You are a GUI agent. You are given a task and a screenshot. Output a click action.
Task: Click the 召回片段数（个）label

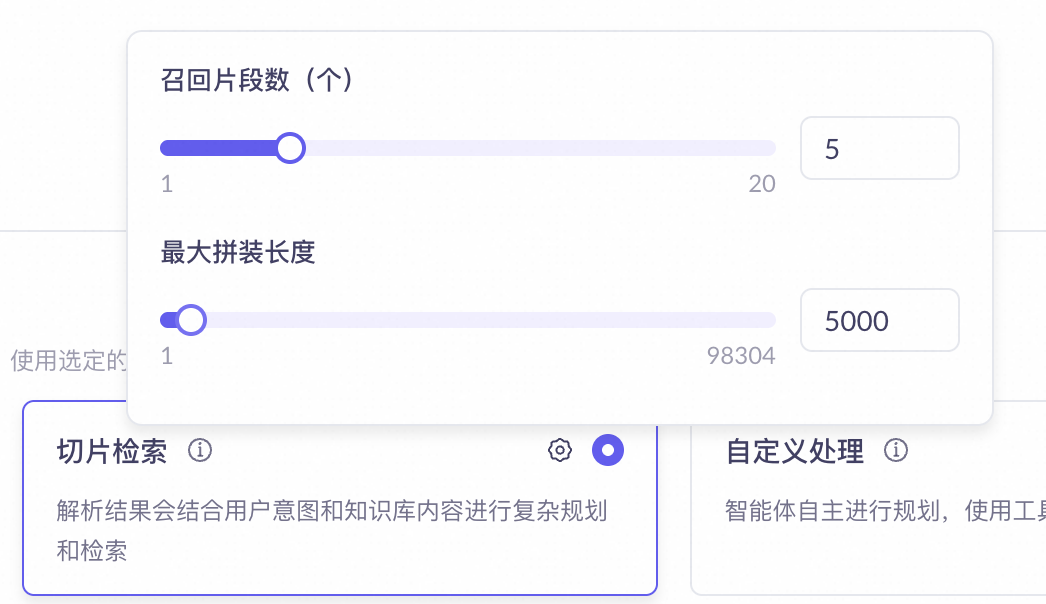256,80
